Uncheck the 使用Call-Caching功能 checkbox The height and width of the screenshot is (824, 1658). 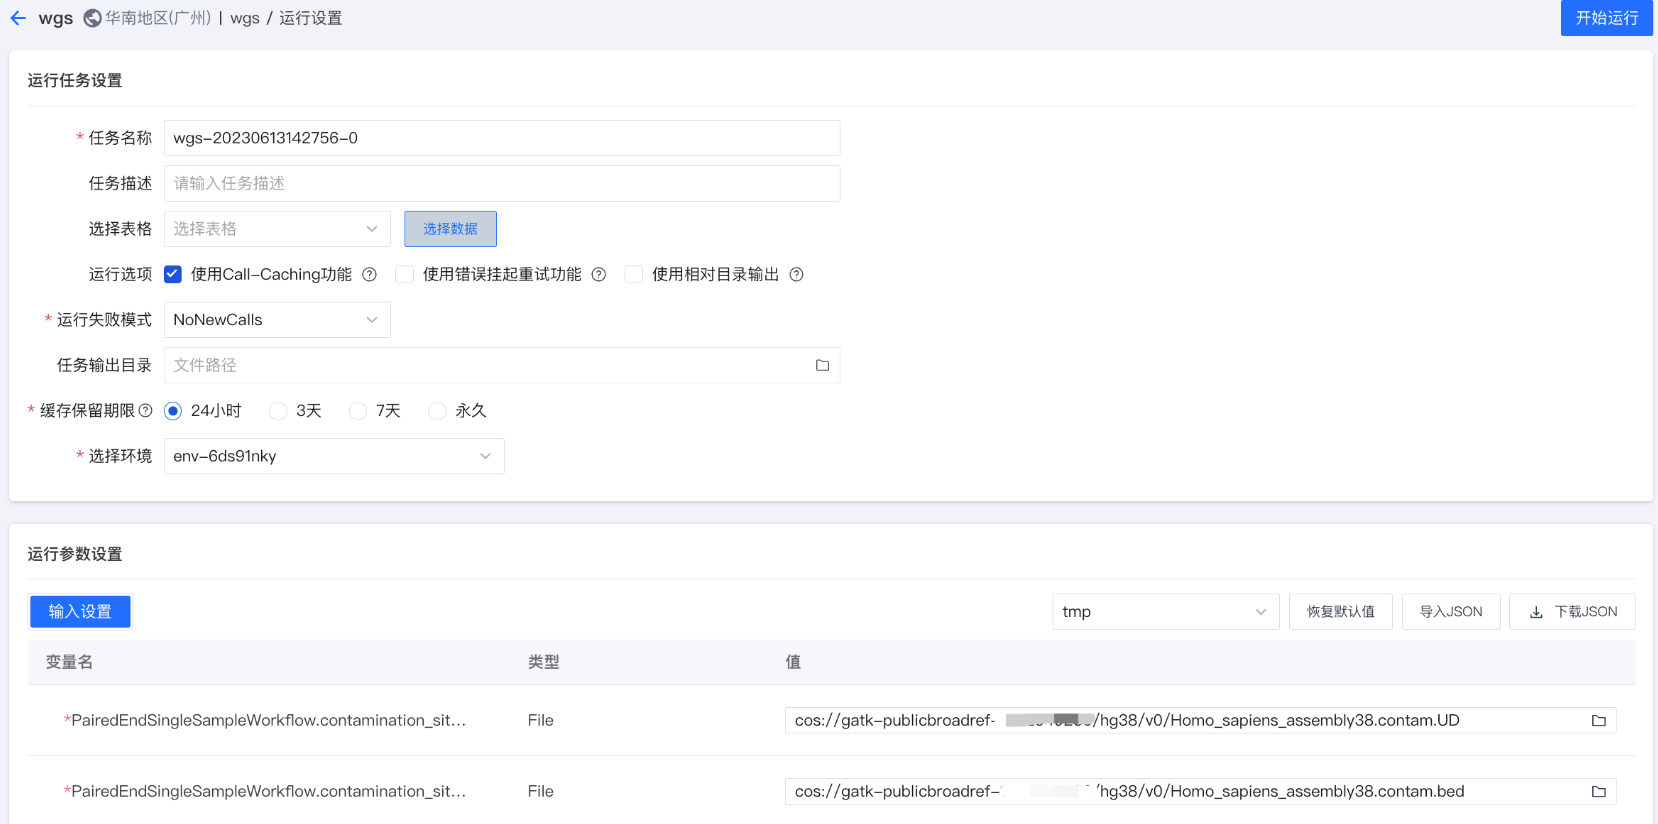173,275
